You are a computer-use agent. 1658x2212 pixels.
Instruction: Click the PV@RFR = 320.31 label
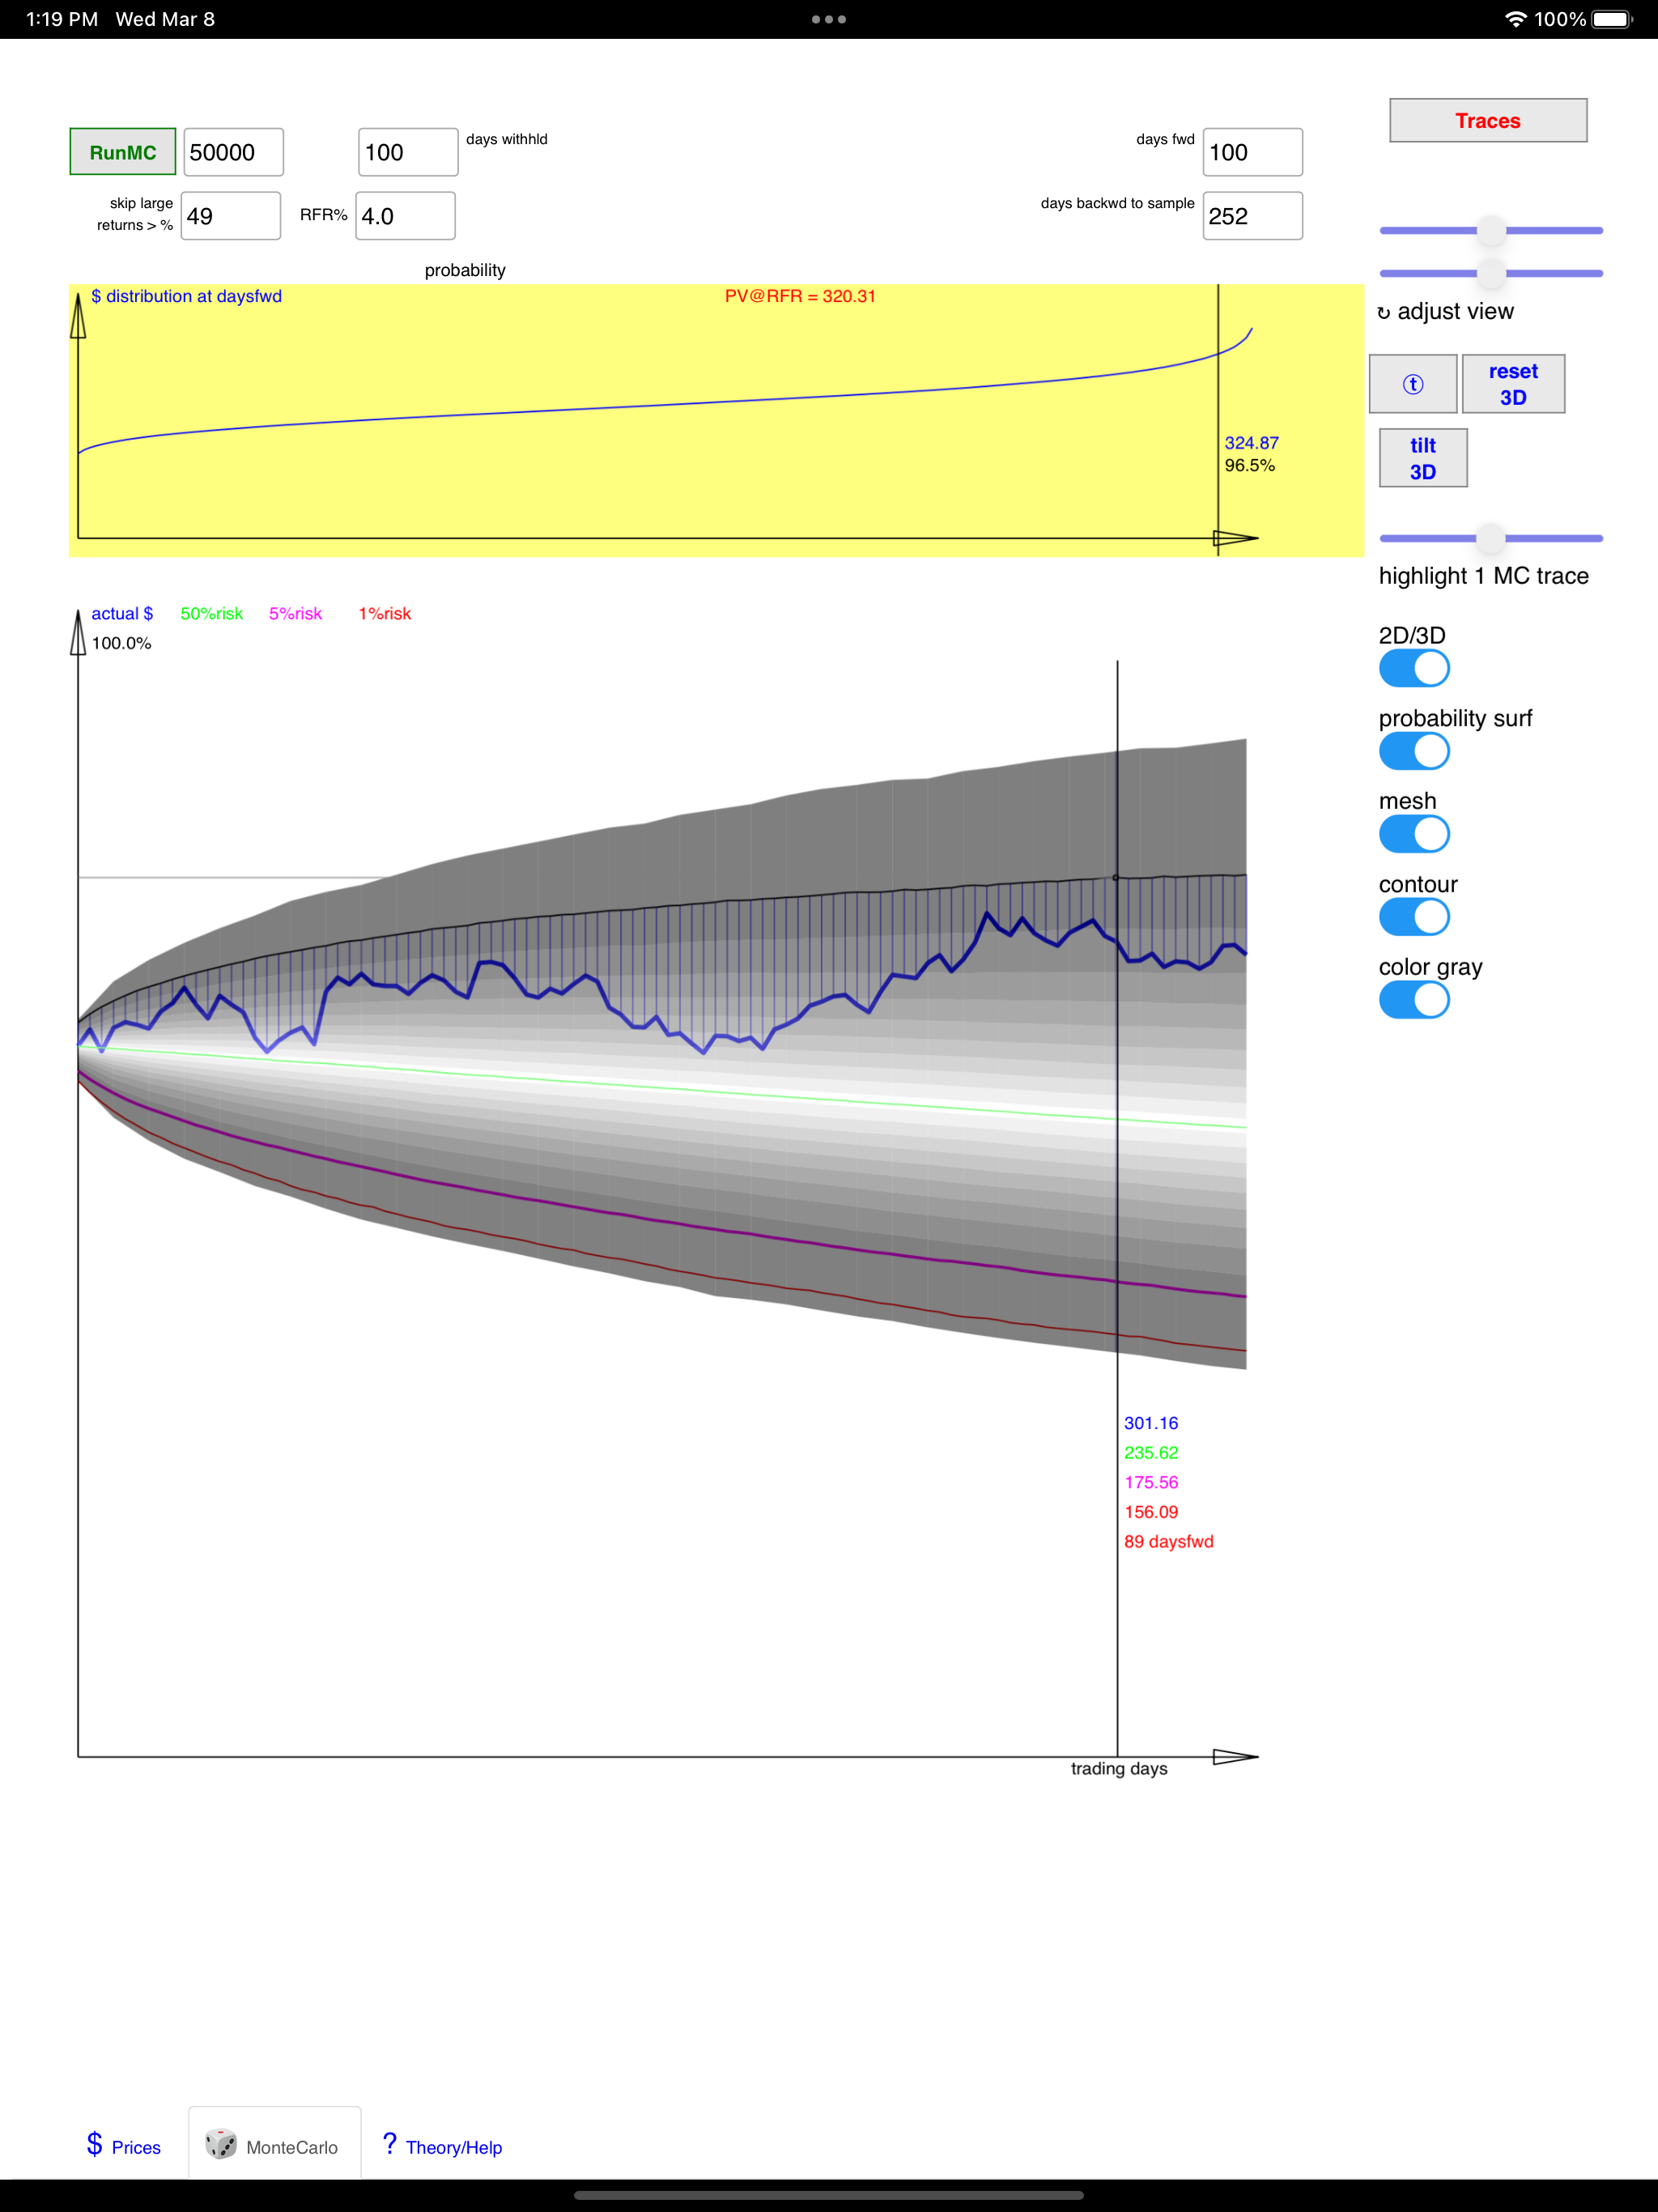(800, 296)
